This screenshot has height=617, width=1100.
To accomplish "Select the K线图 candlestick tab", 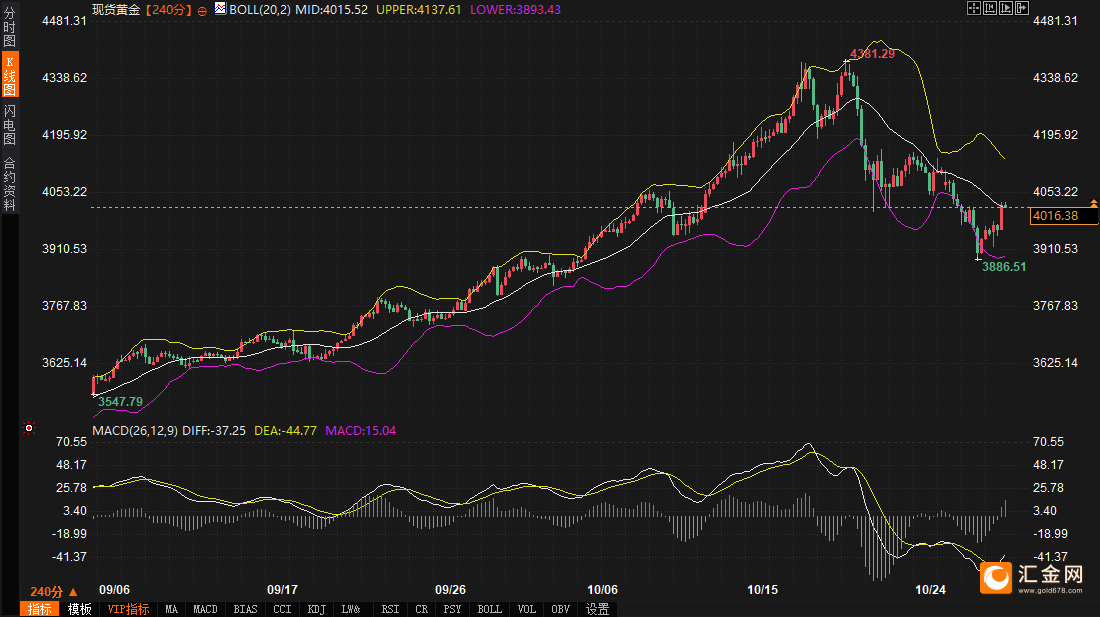I will point(9,74).
